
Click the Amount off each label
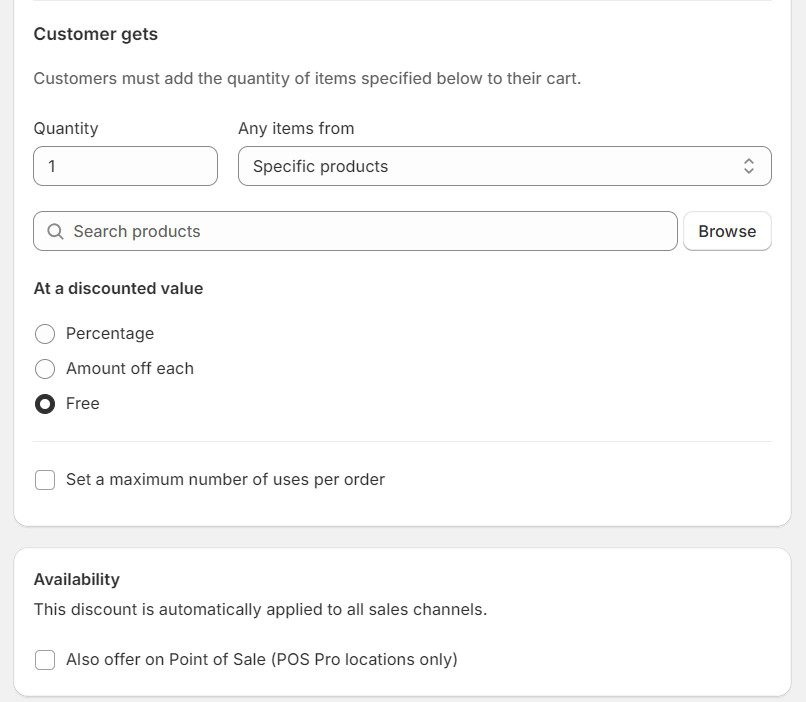[x=130, y=369]
